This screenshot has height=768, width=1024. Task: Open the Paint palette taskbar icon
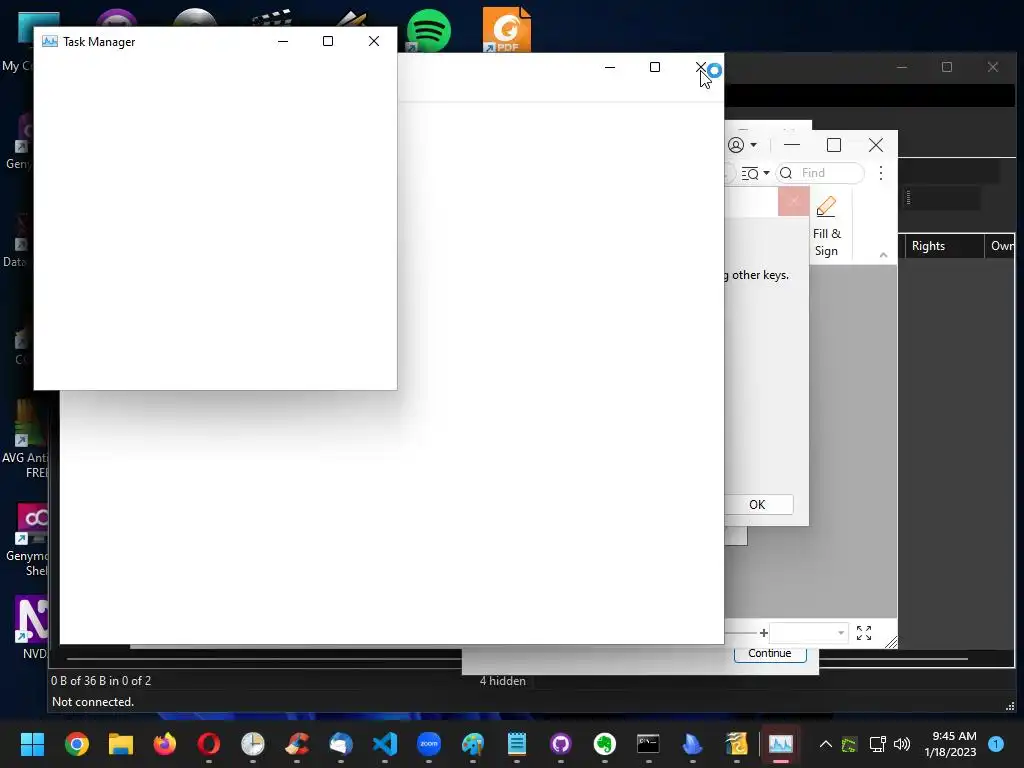pos(473,744)
